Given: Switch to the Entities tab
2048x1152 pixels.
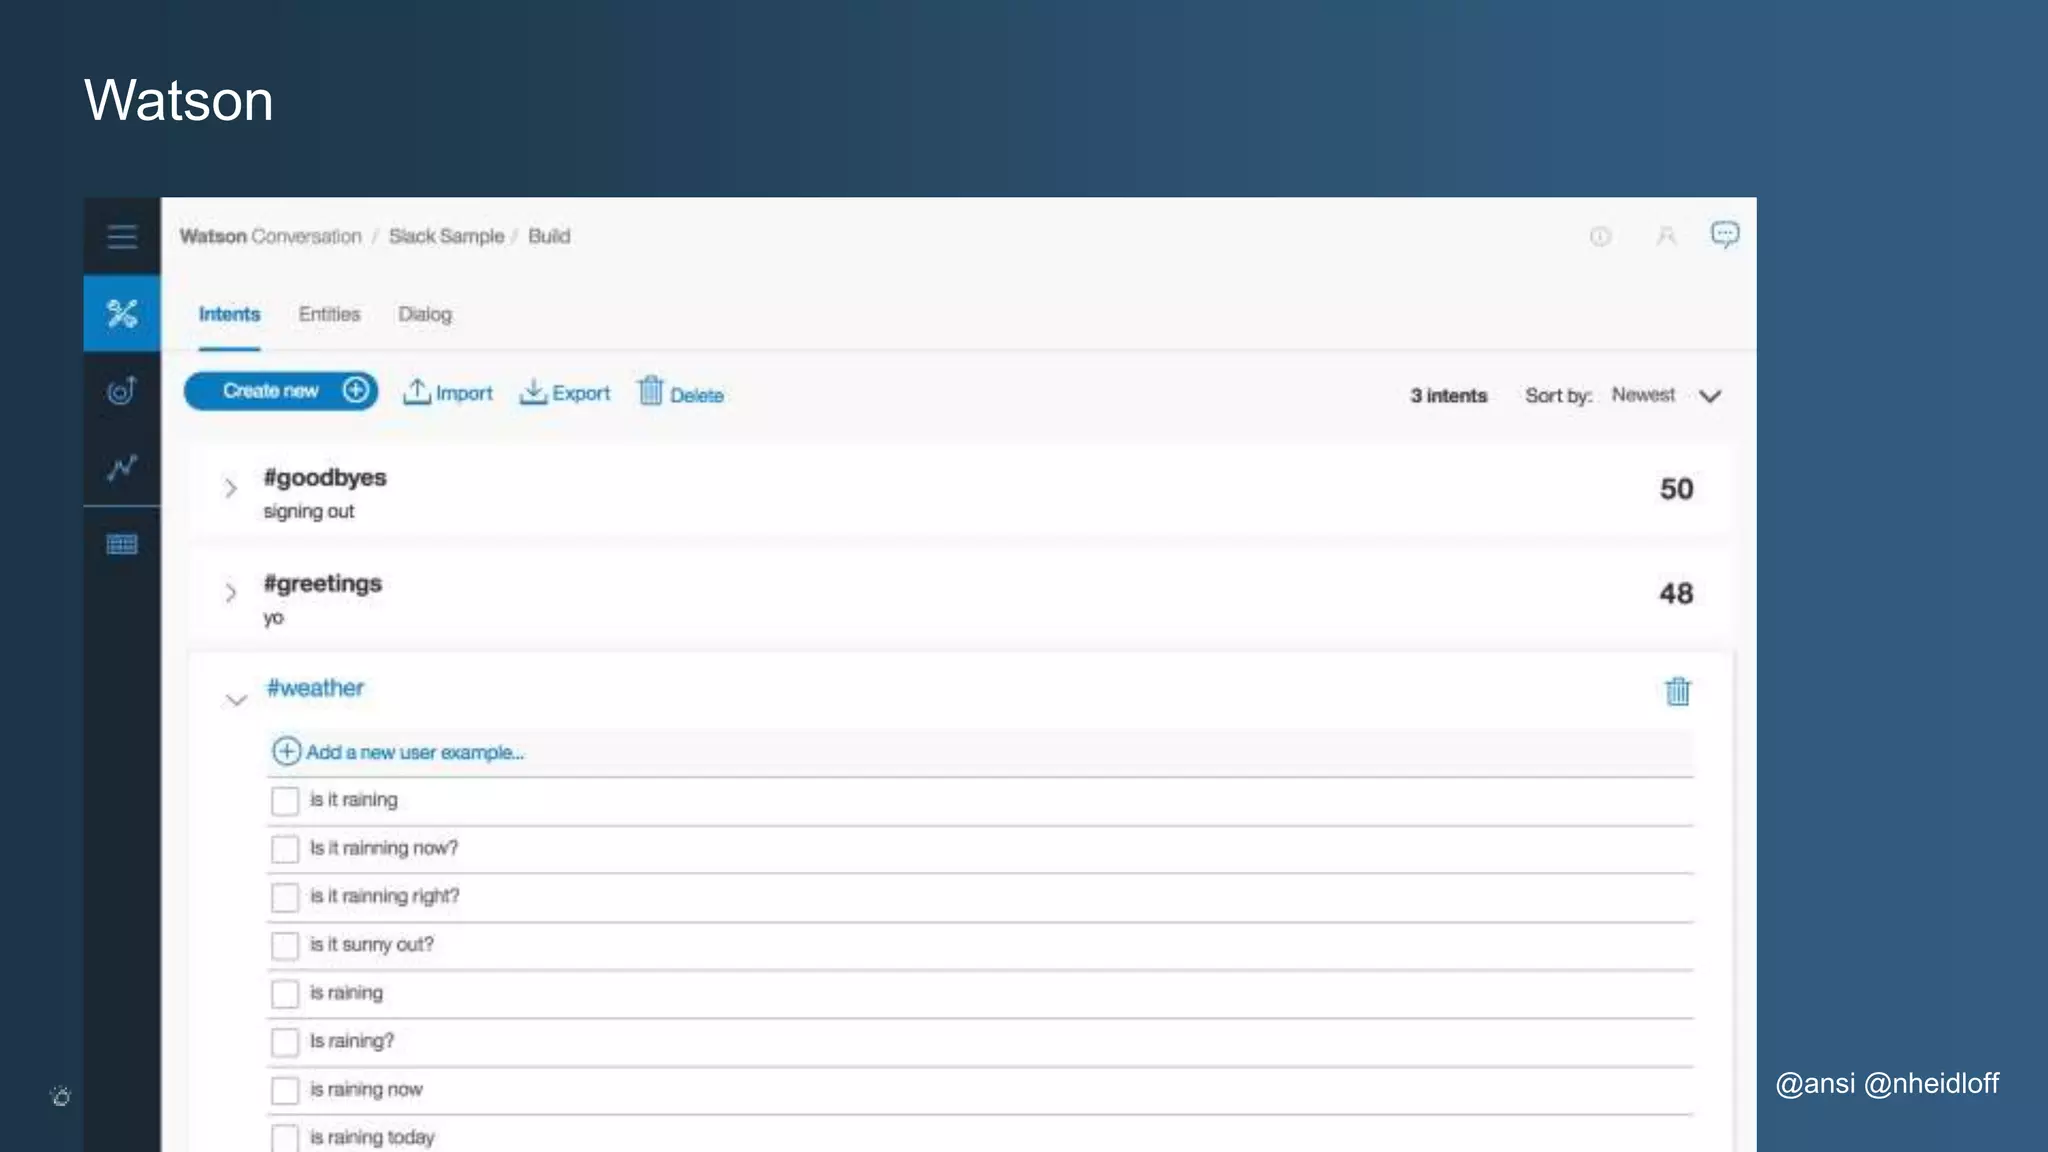Looking at the screenshot, I should pyautogui.click(x=329, y=314).
